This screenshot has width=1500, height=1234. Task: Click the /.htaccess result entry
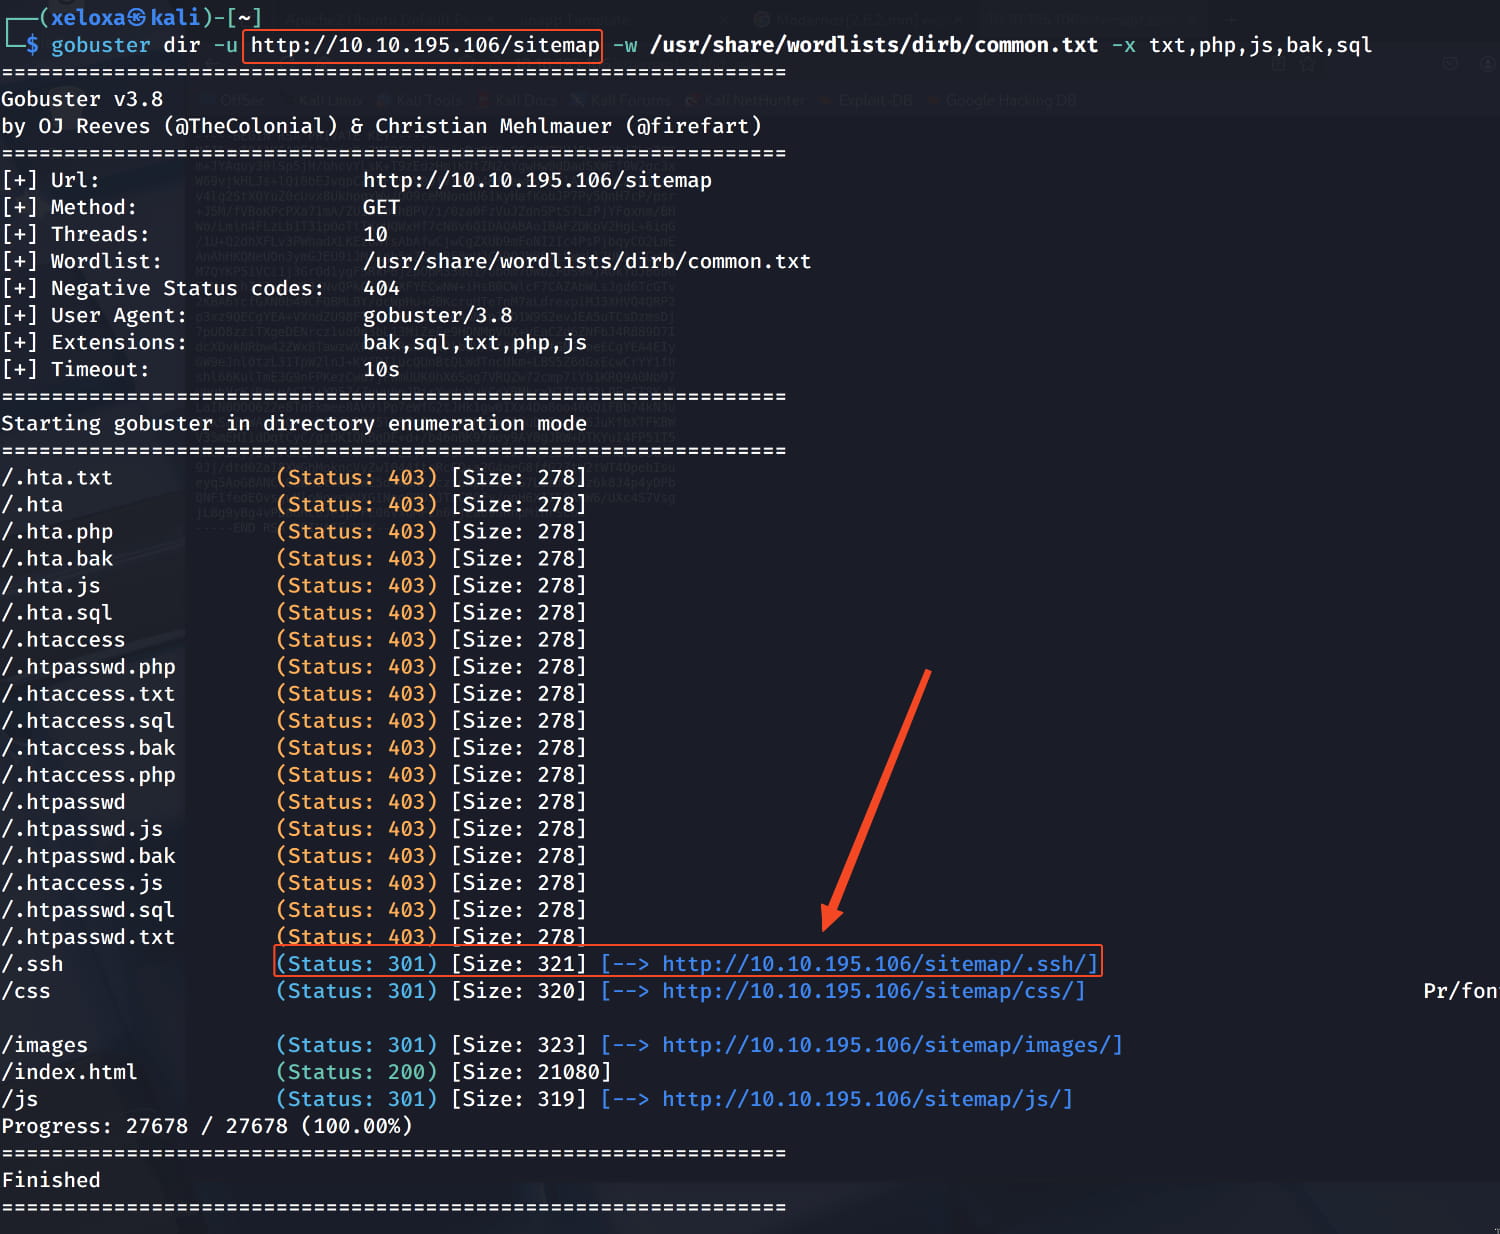click(63, 640)
